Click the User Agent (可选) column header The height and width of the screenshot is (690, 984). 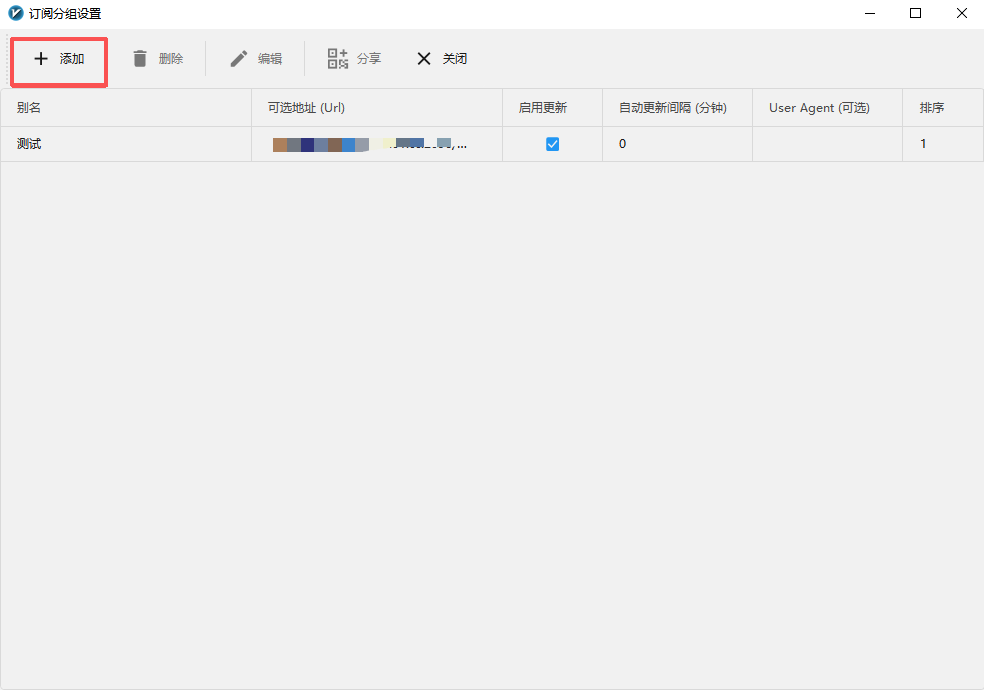(x=819, y=108)
